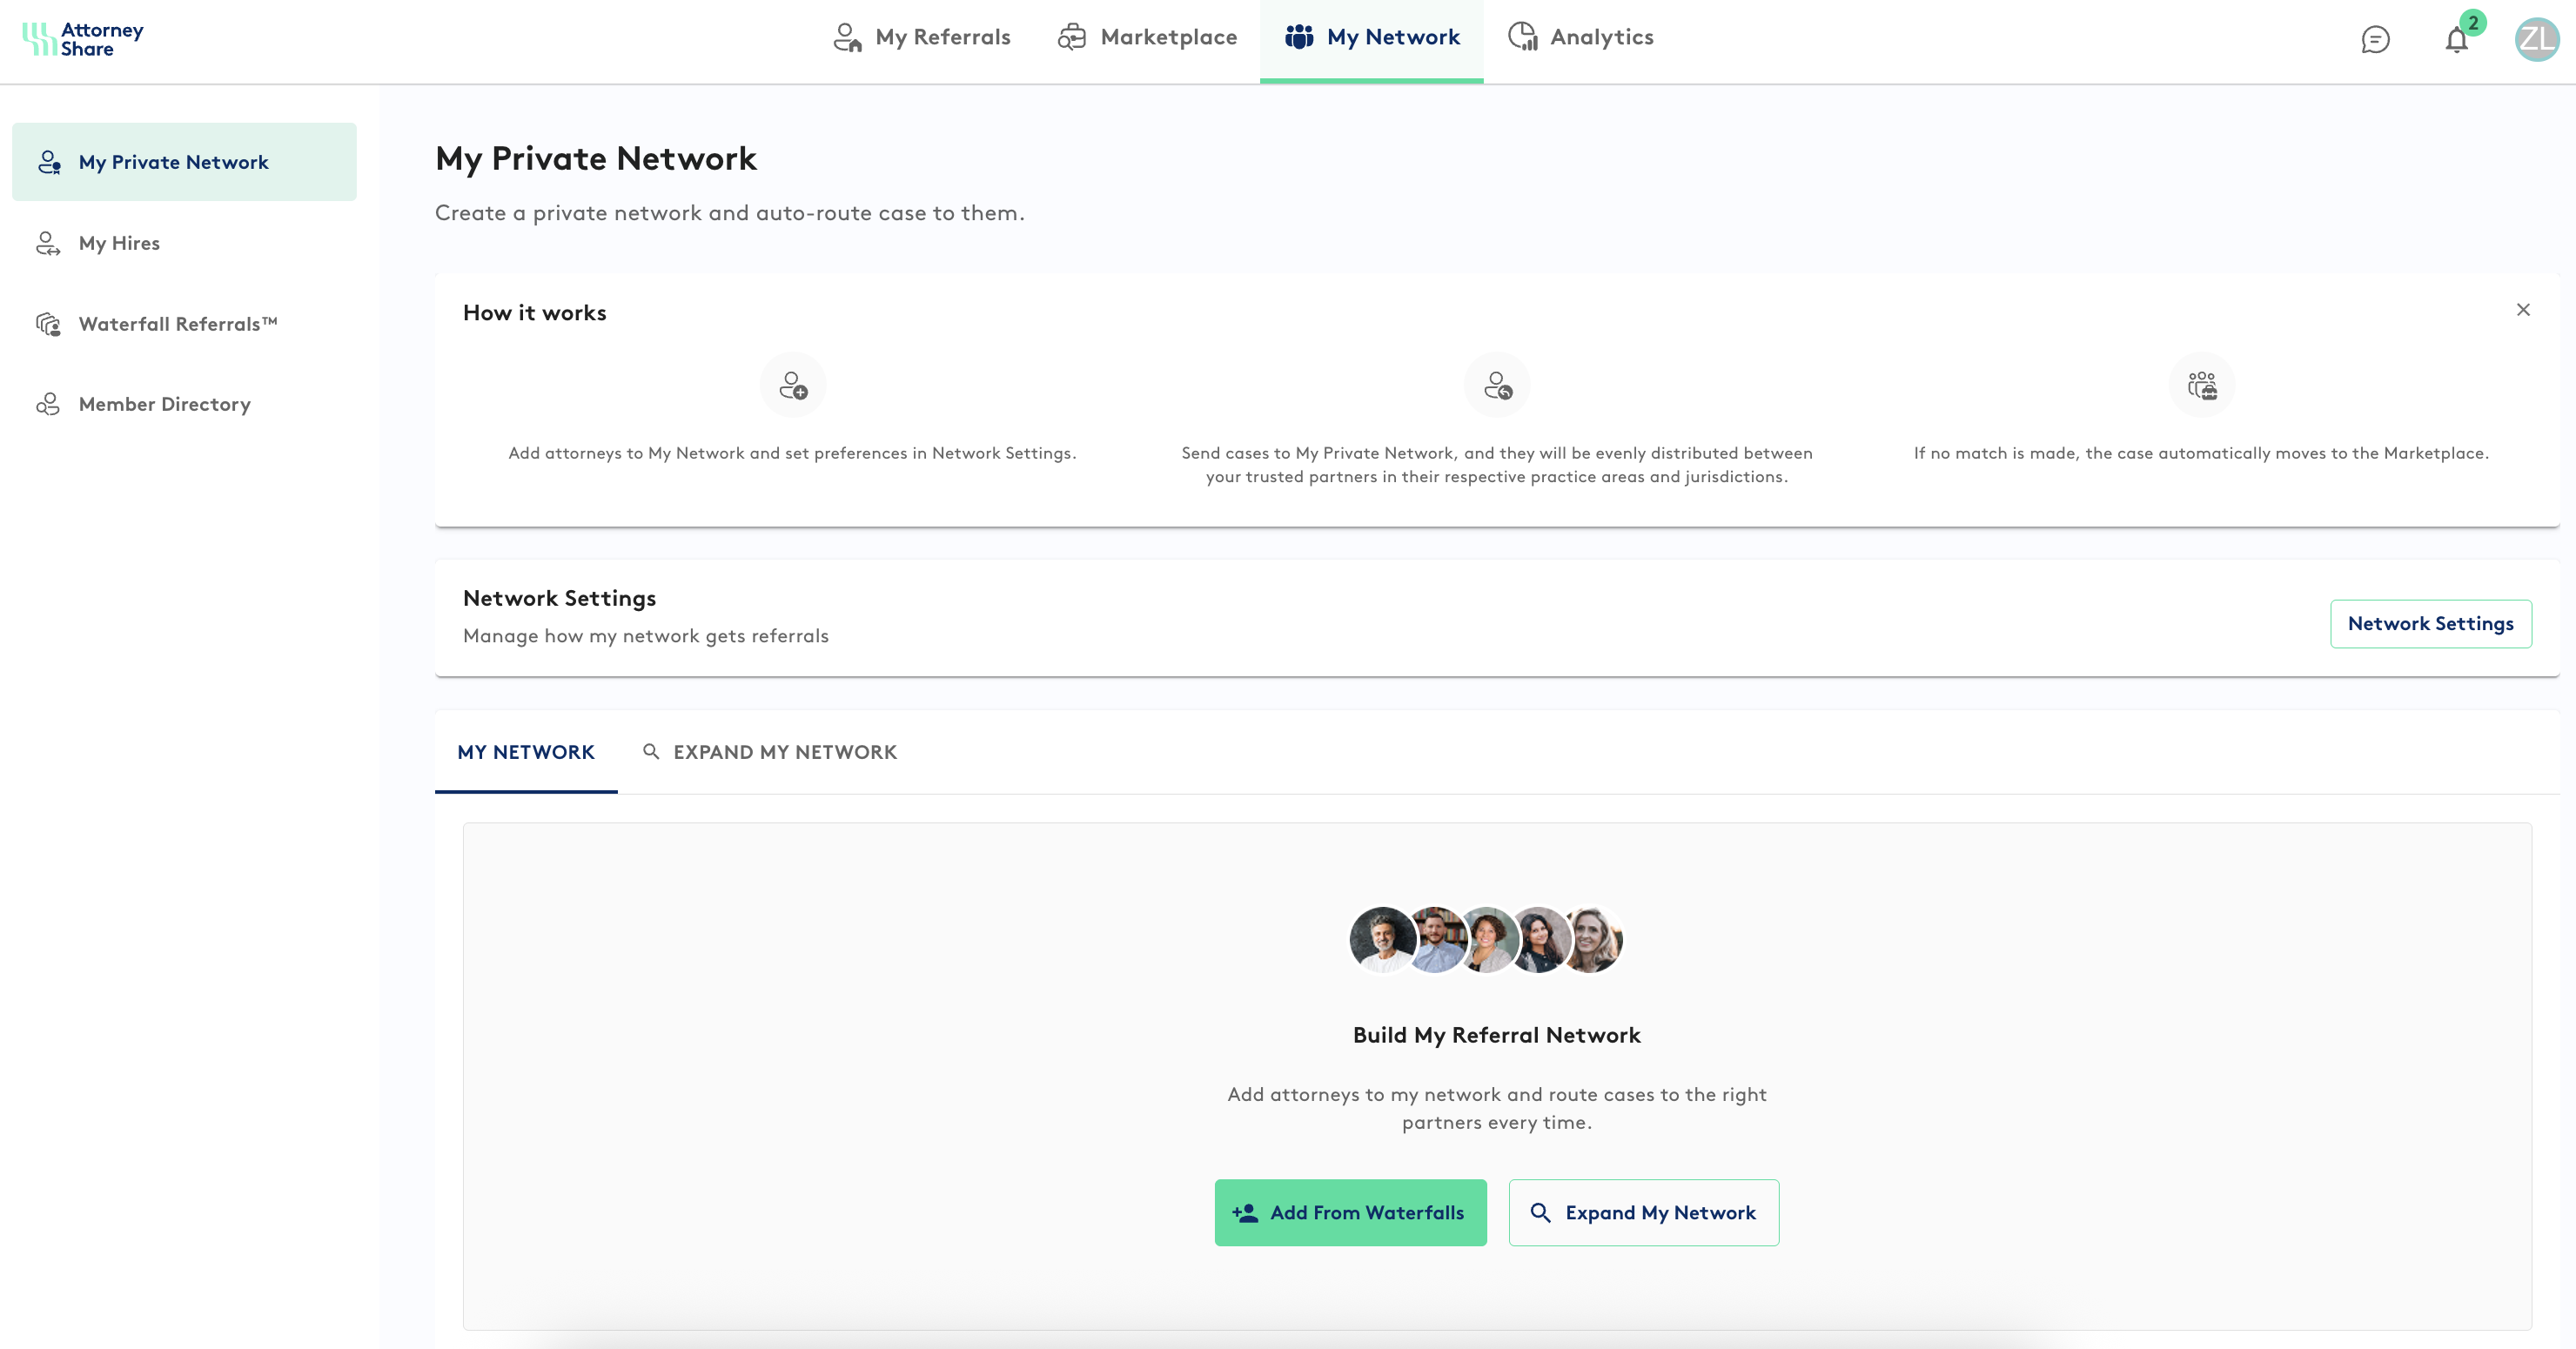
Task: Open the ZL user avatar menu
Action: point(2536,39)
